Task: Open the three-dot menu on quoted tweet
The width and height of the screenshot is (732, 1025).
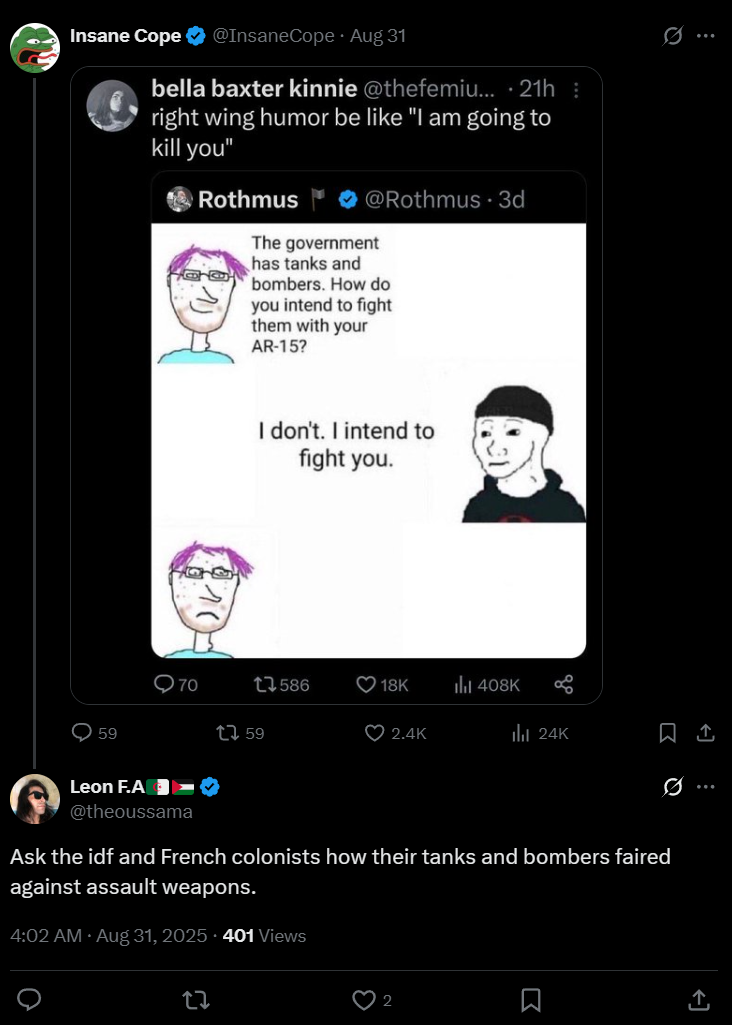Action: (575, 91)
